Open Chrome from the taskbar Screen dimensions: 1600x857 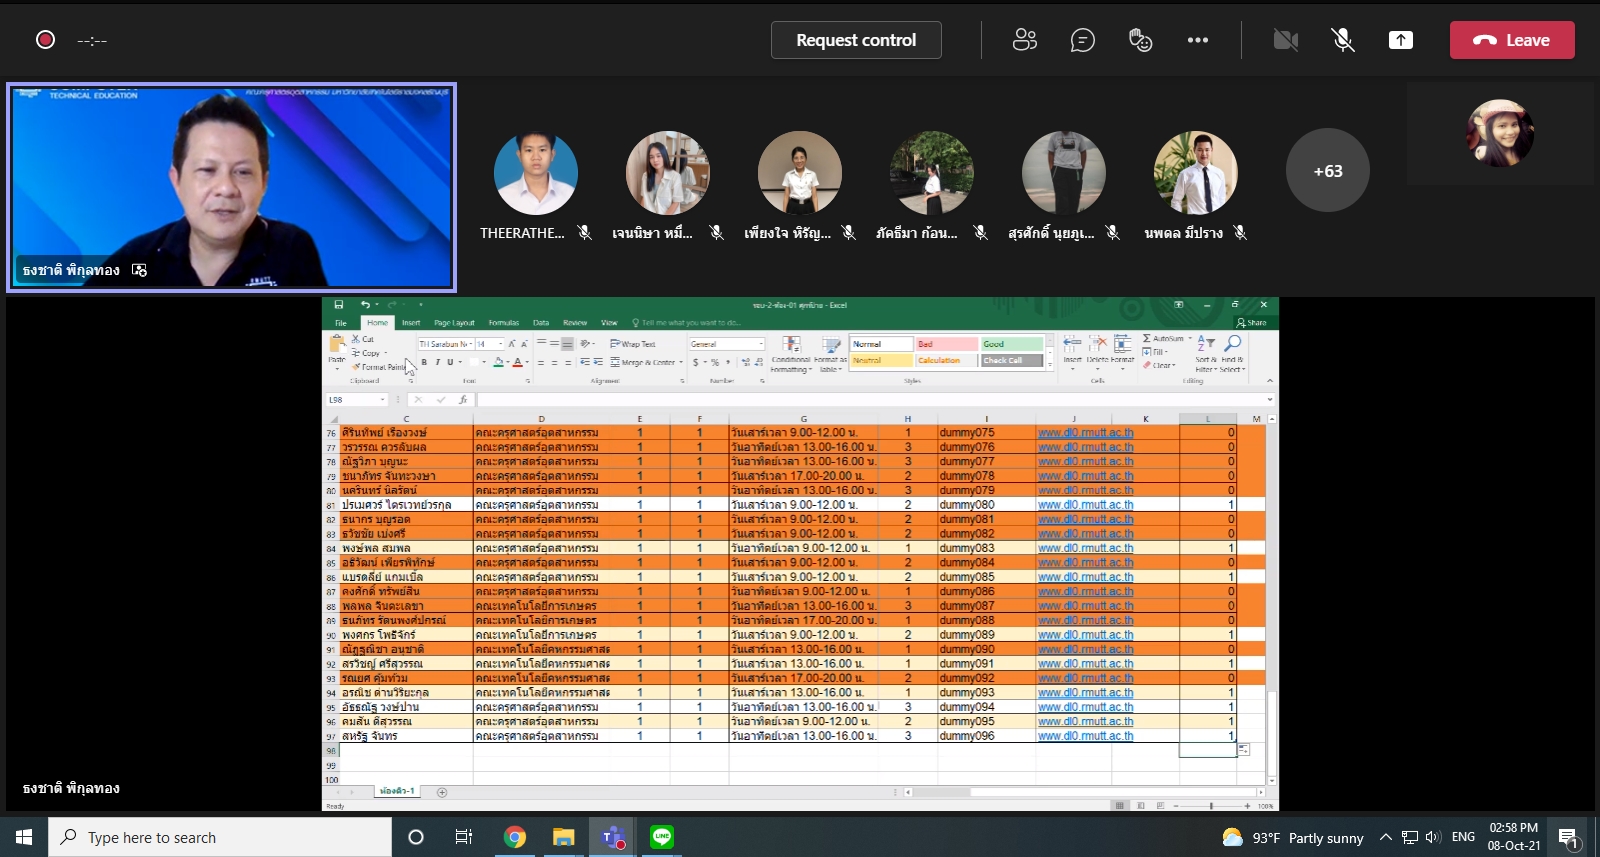515,837
